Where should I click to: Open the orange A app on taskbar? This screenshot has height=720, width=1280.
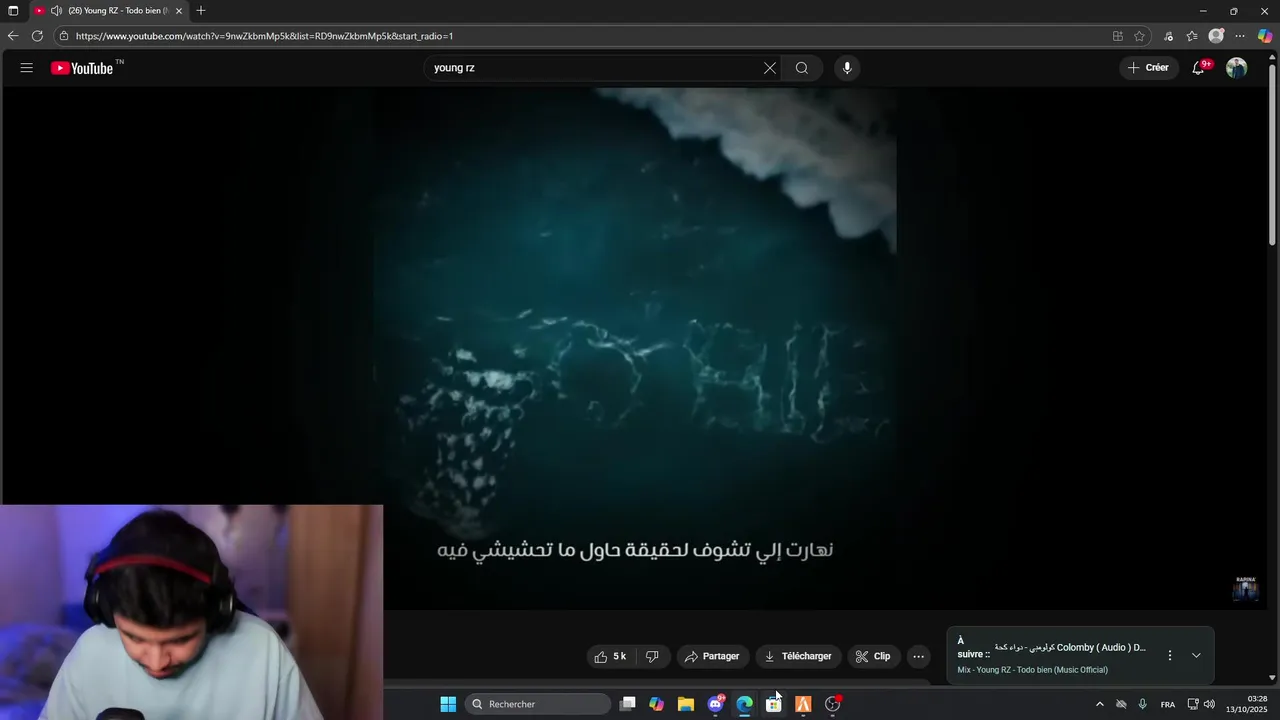[803, 704]
